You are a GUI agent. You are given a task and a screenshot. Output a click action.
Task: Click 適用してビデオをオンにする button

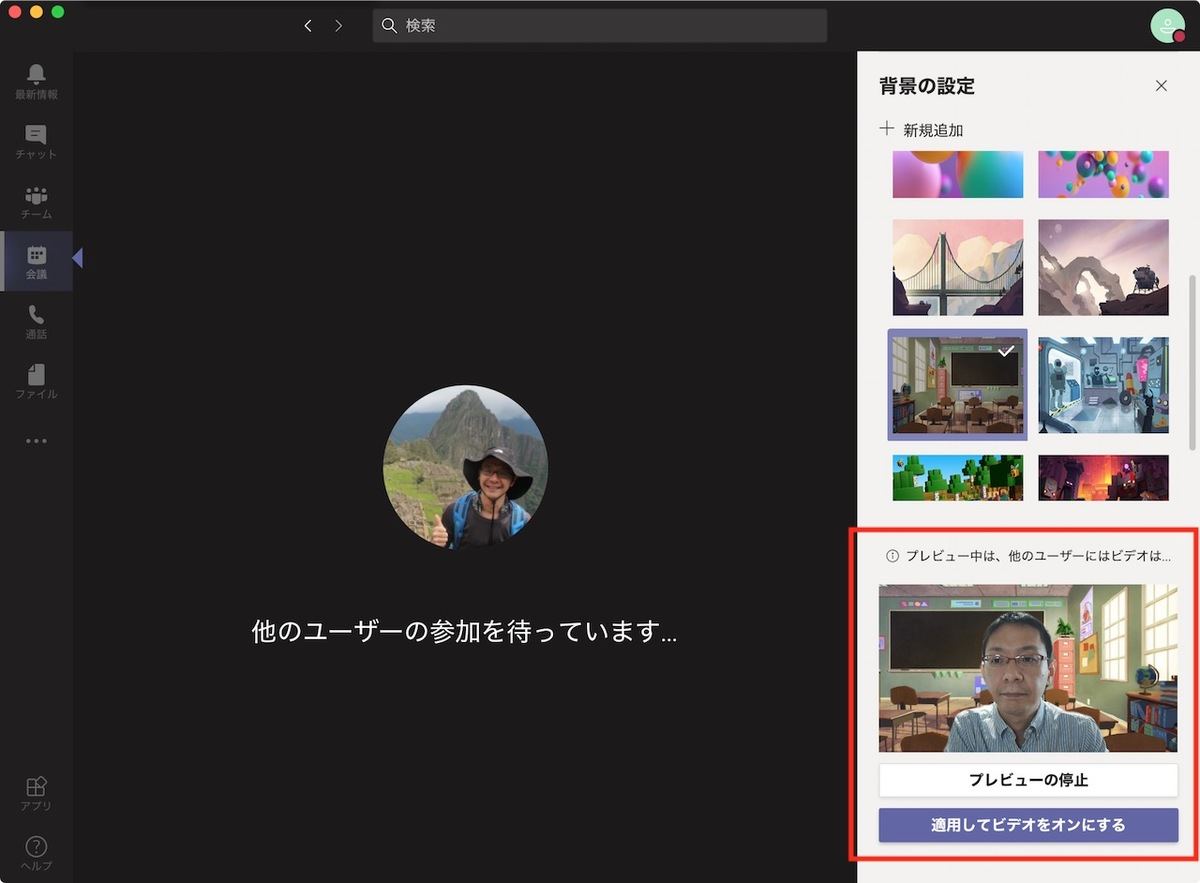(1028, 825)
